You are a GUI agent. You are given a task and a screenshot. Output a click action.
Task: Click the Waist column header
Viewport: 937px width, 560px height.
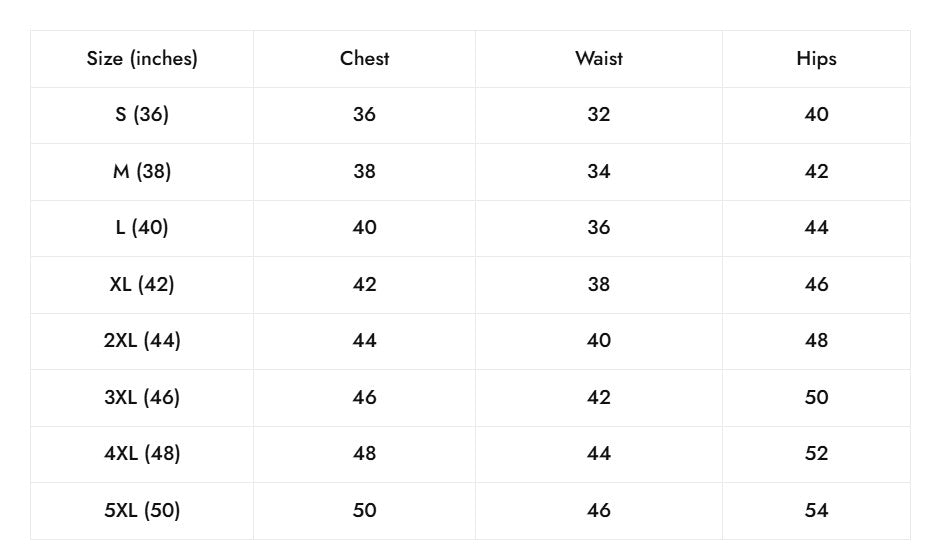(598, 58)
